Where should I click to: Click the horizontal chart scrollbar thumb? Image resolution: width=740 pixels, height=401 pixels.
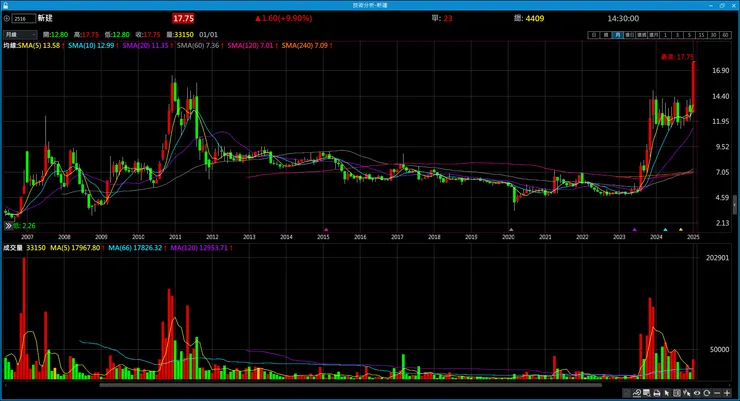point(350,385)
